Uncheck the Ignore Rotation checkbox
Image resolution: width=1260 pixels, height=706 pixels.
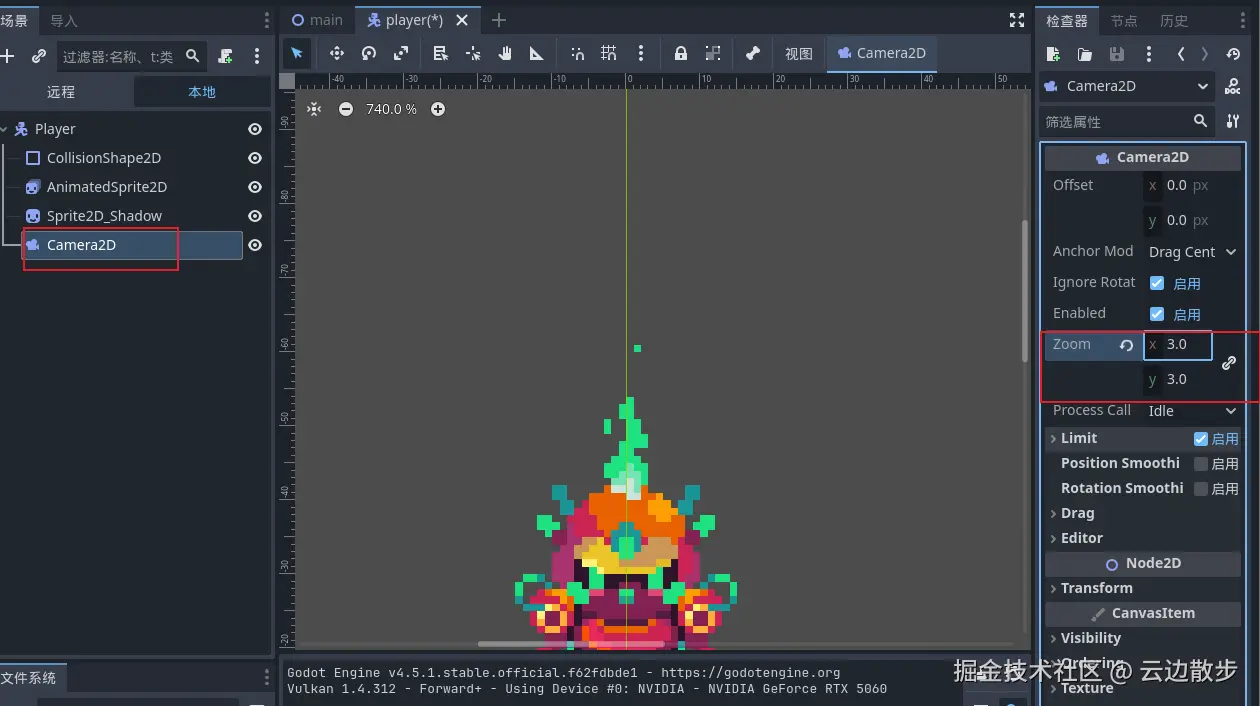[1157, 283]
